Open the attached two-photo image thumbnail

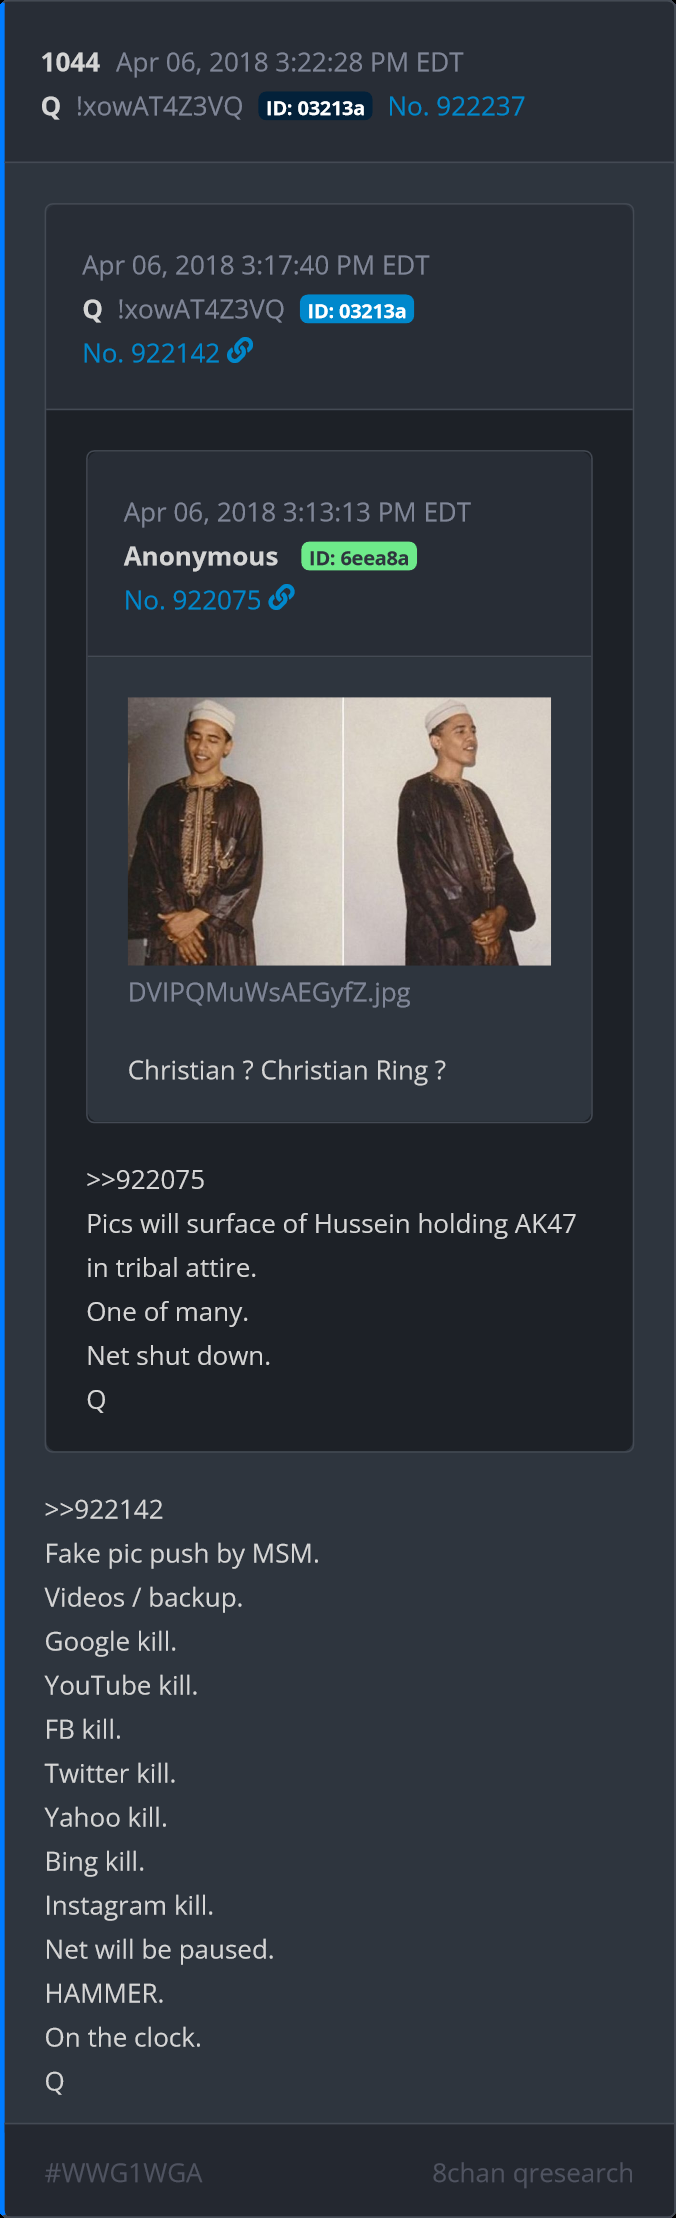point(339,831)
